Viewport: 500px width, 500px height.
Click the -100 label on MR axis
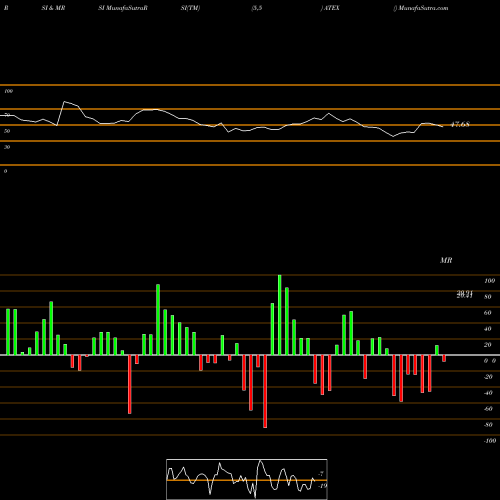coord(490,441)
